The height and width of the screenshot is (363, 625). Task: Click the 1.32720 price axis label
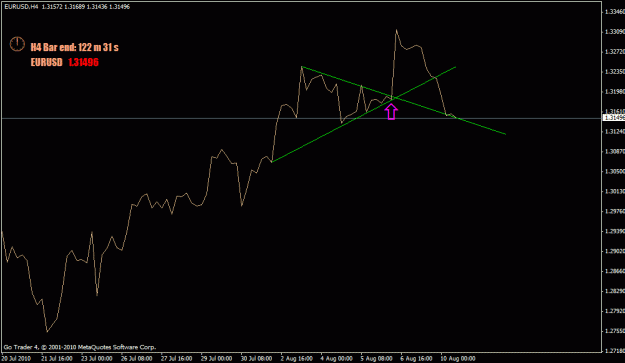point(615,52)
